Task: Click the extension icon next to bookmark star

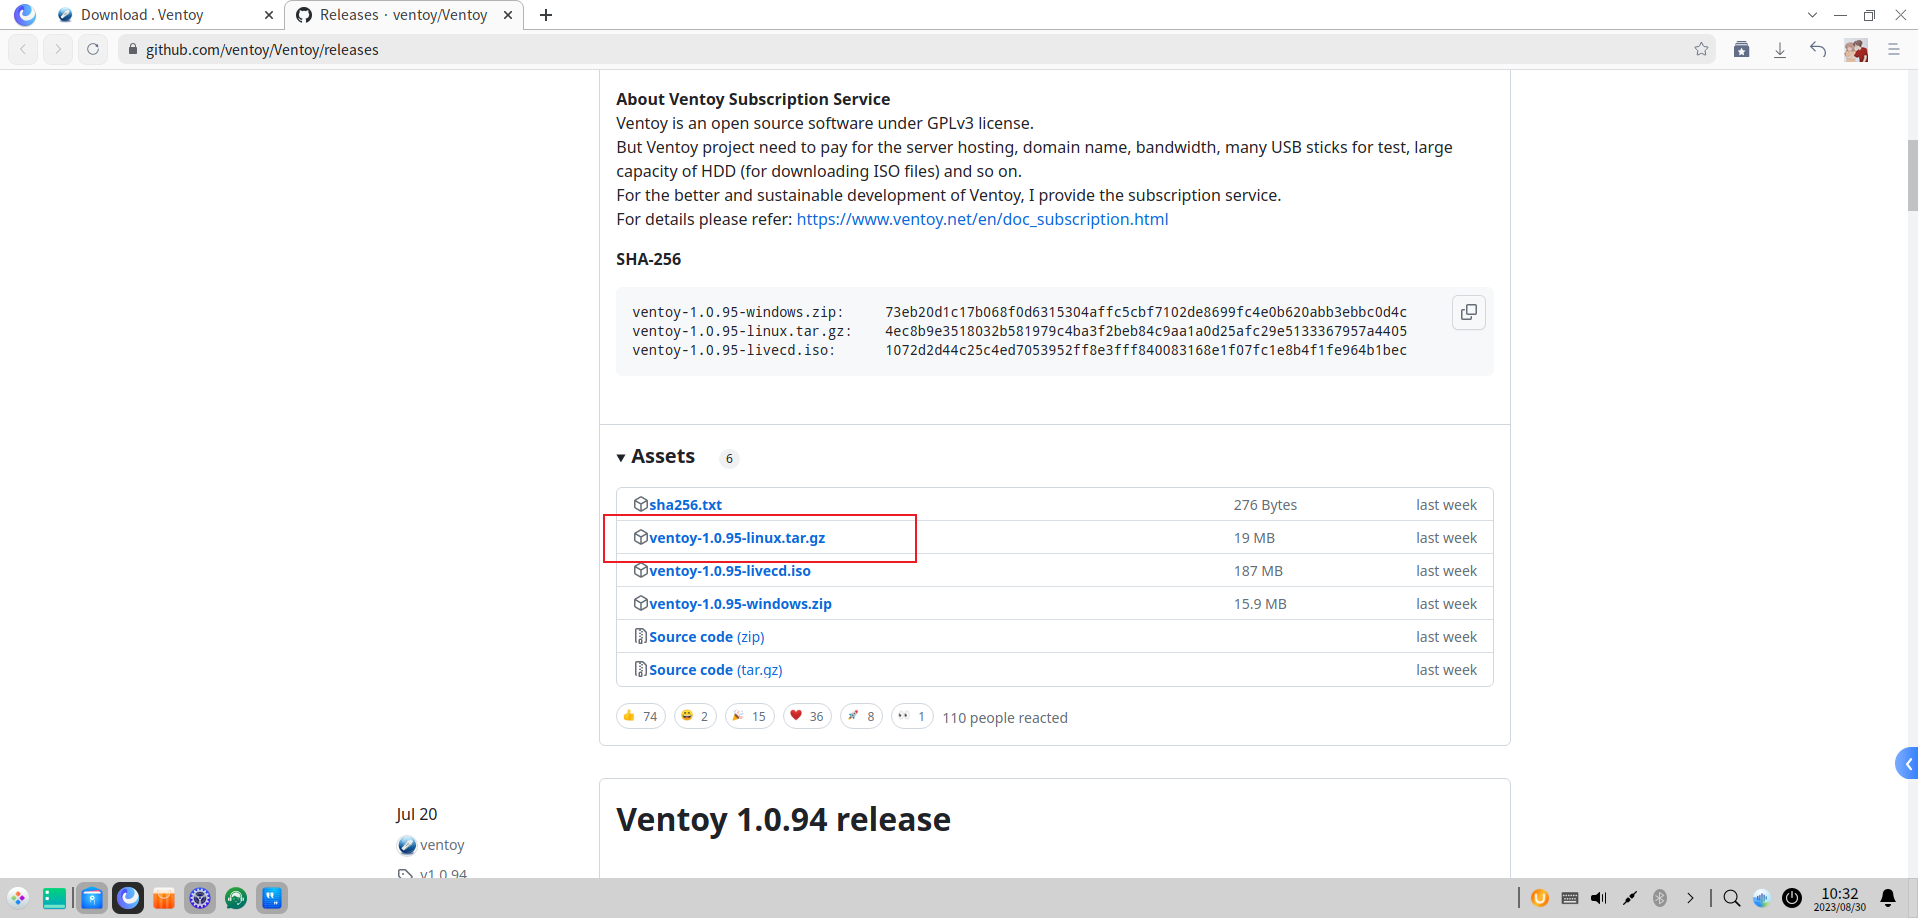Action: (1741, 49)
